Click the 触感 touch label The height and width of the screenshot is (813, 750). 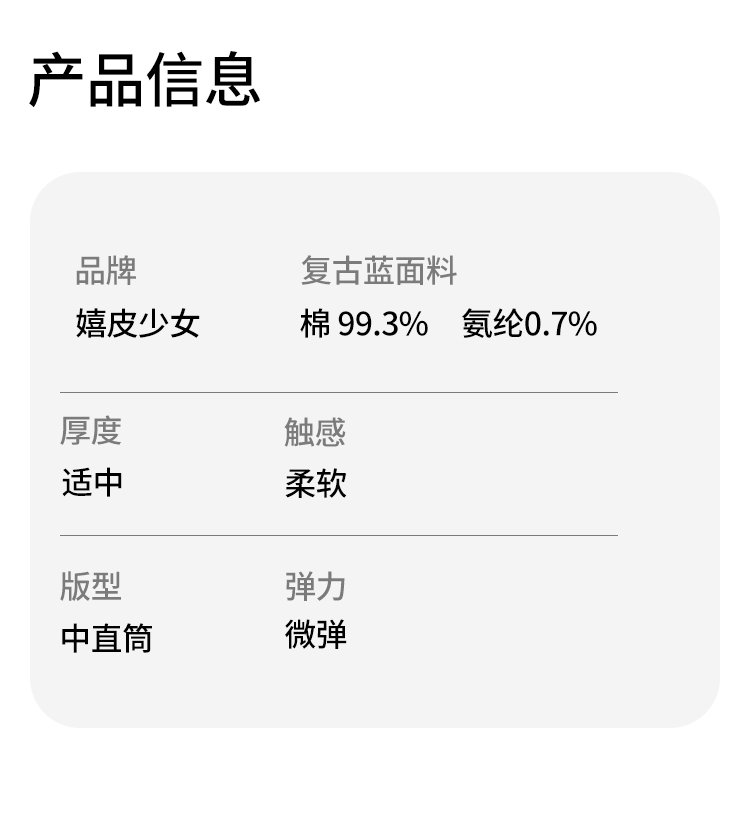(315, 432)
